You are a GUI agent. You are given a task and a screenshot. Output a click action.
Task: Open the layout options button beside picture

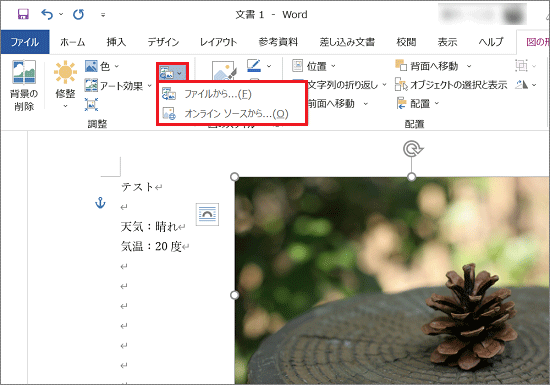(207, 214)
